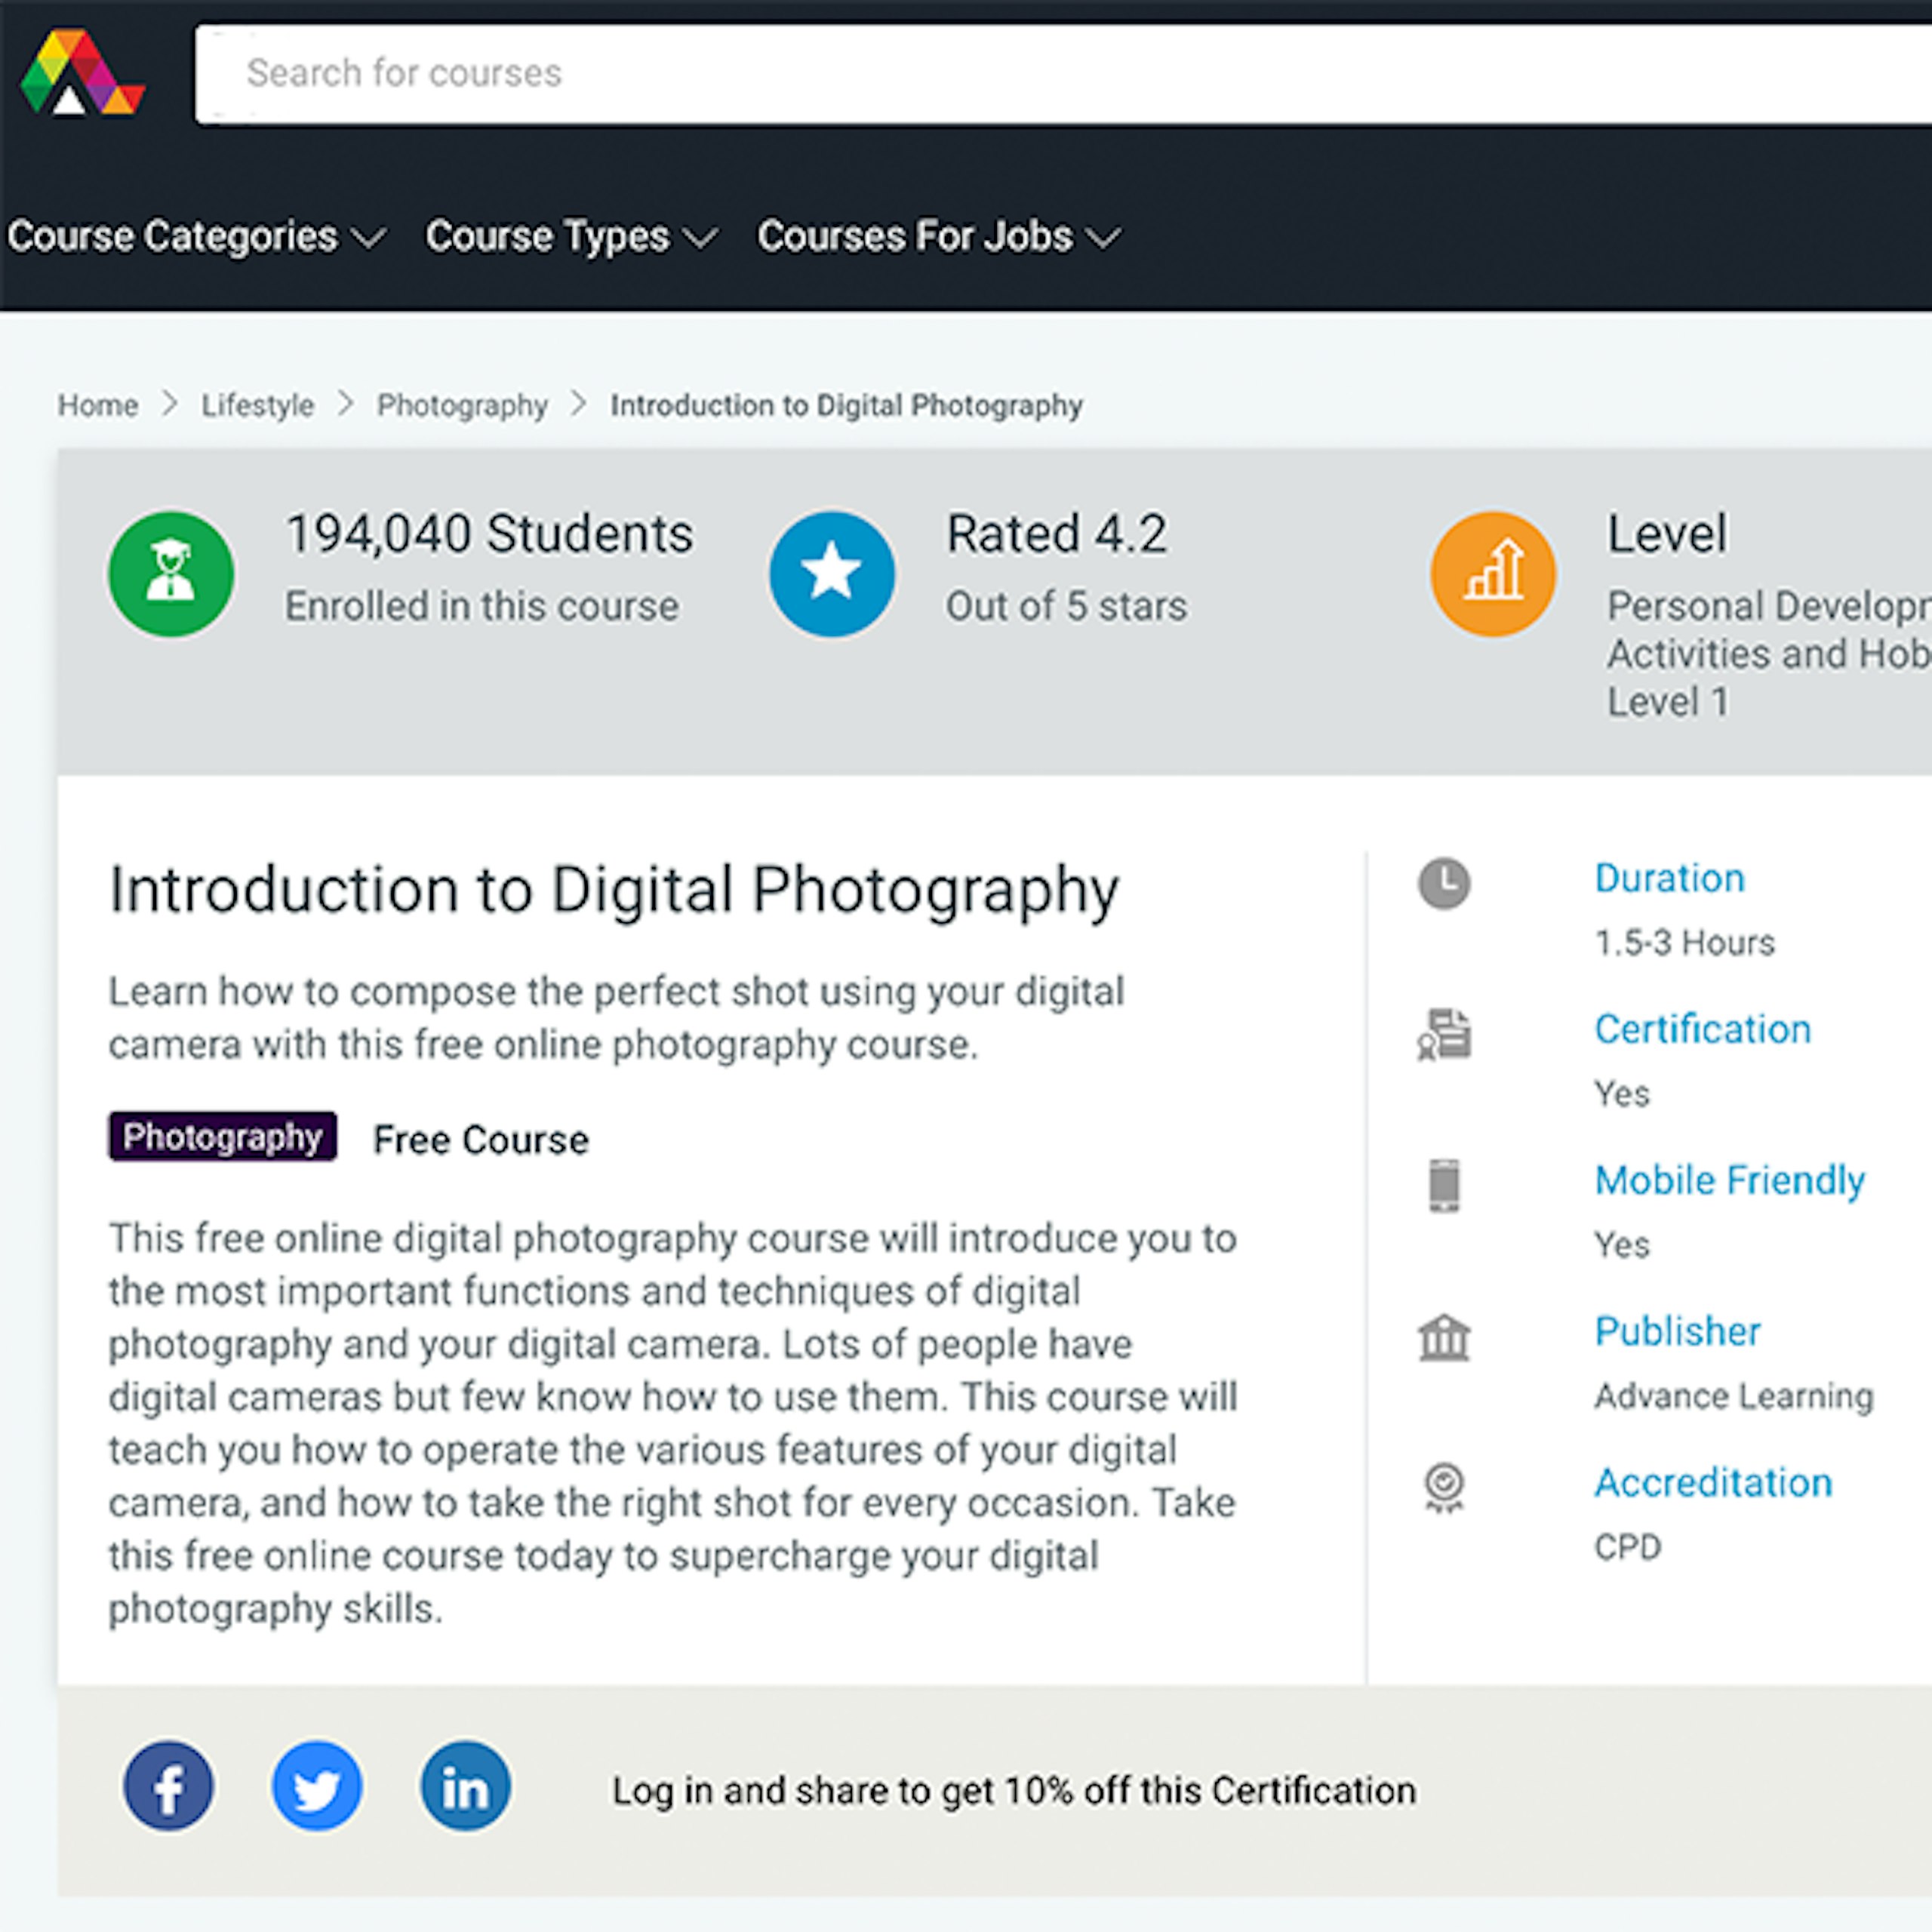Go to Home breadcrumb
Screen dimensions: 1932x1932
click(x=98, y=405)
